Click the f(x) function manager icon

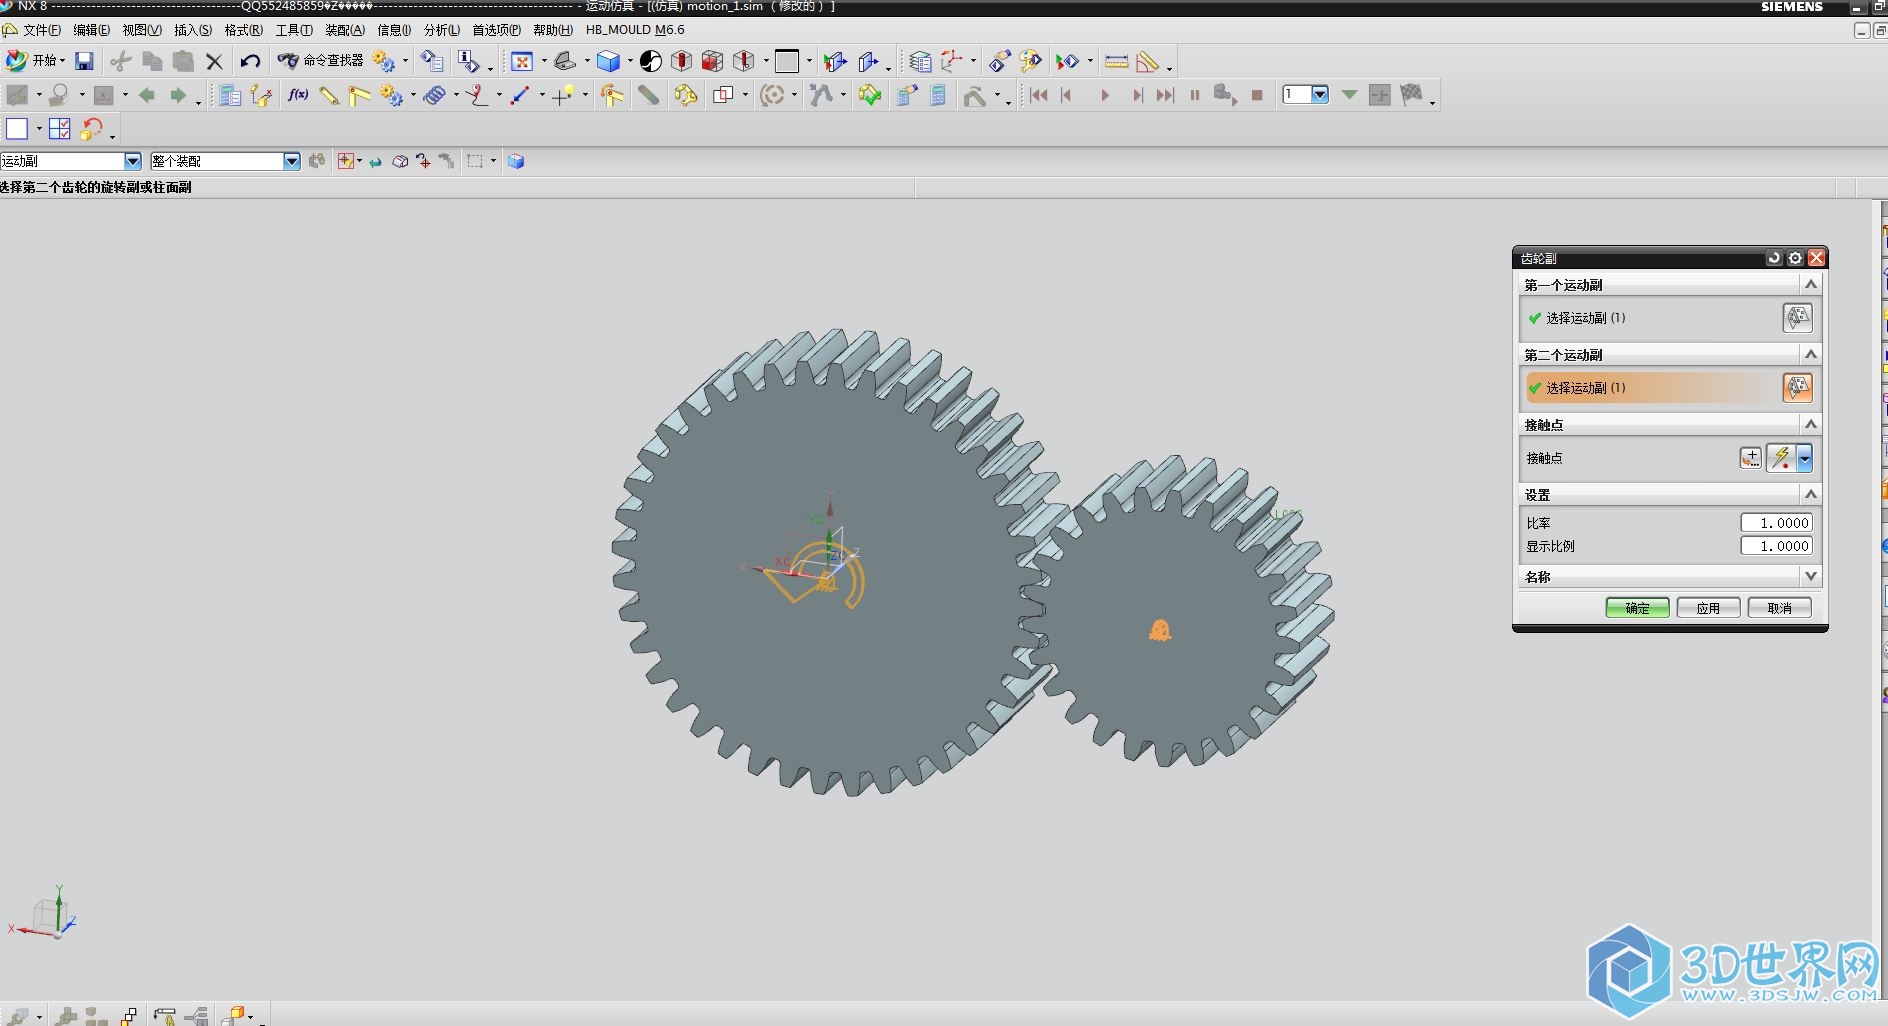(x=298, y=95)
